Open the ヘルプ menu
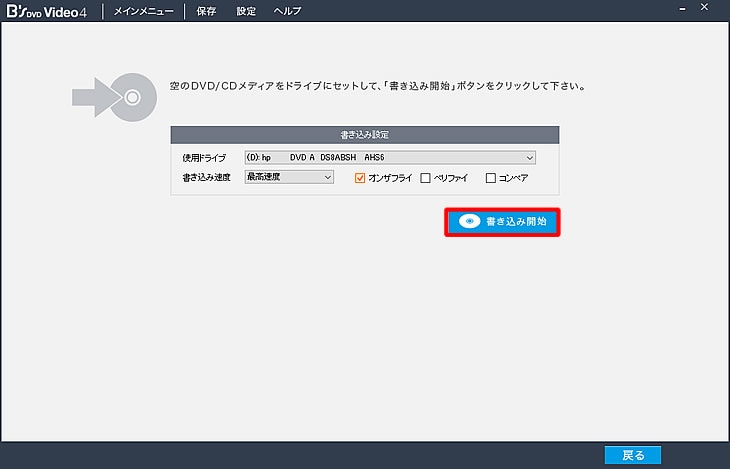This screenshot has width=730, height=469. point(287,11)
